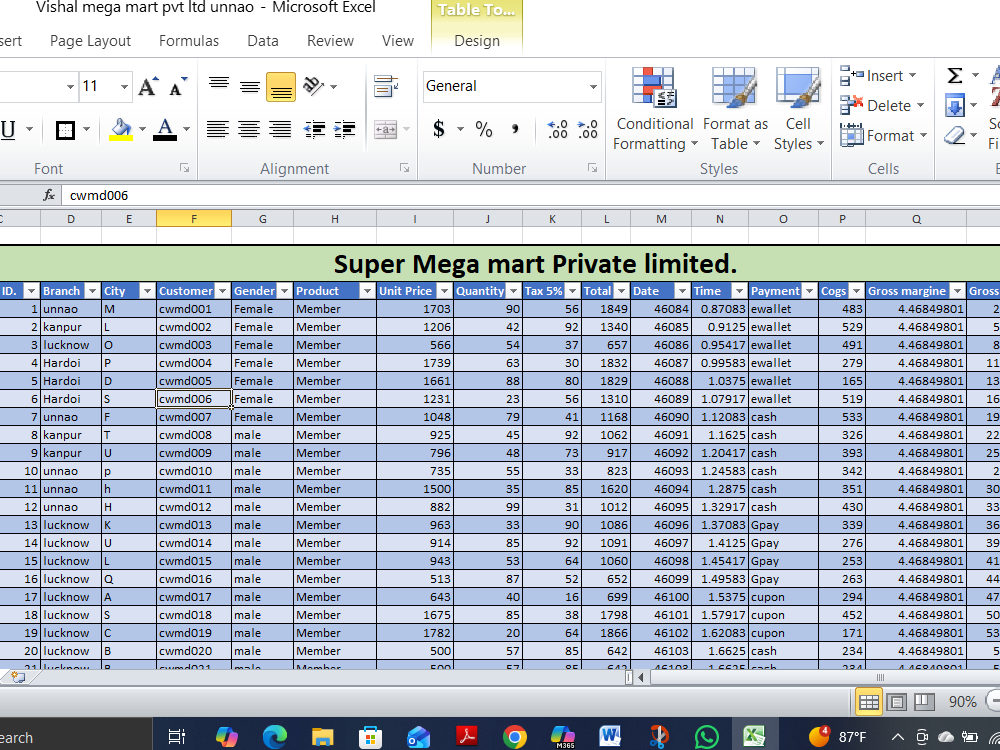Decrease decimal places

(587, 129)
